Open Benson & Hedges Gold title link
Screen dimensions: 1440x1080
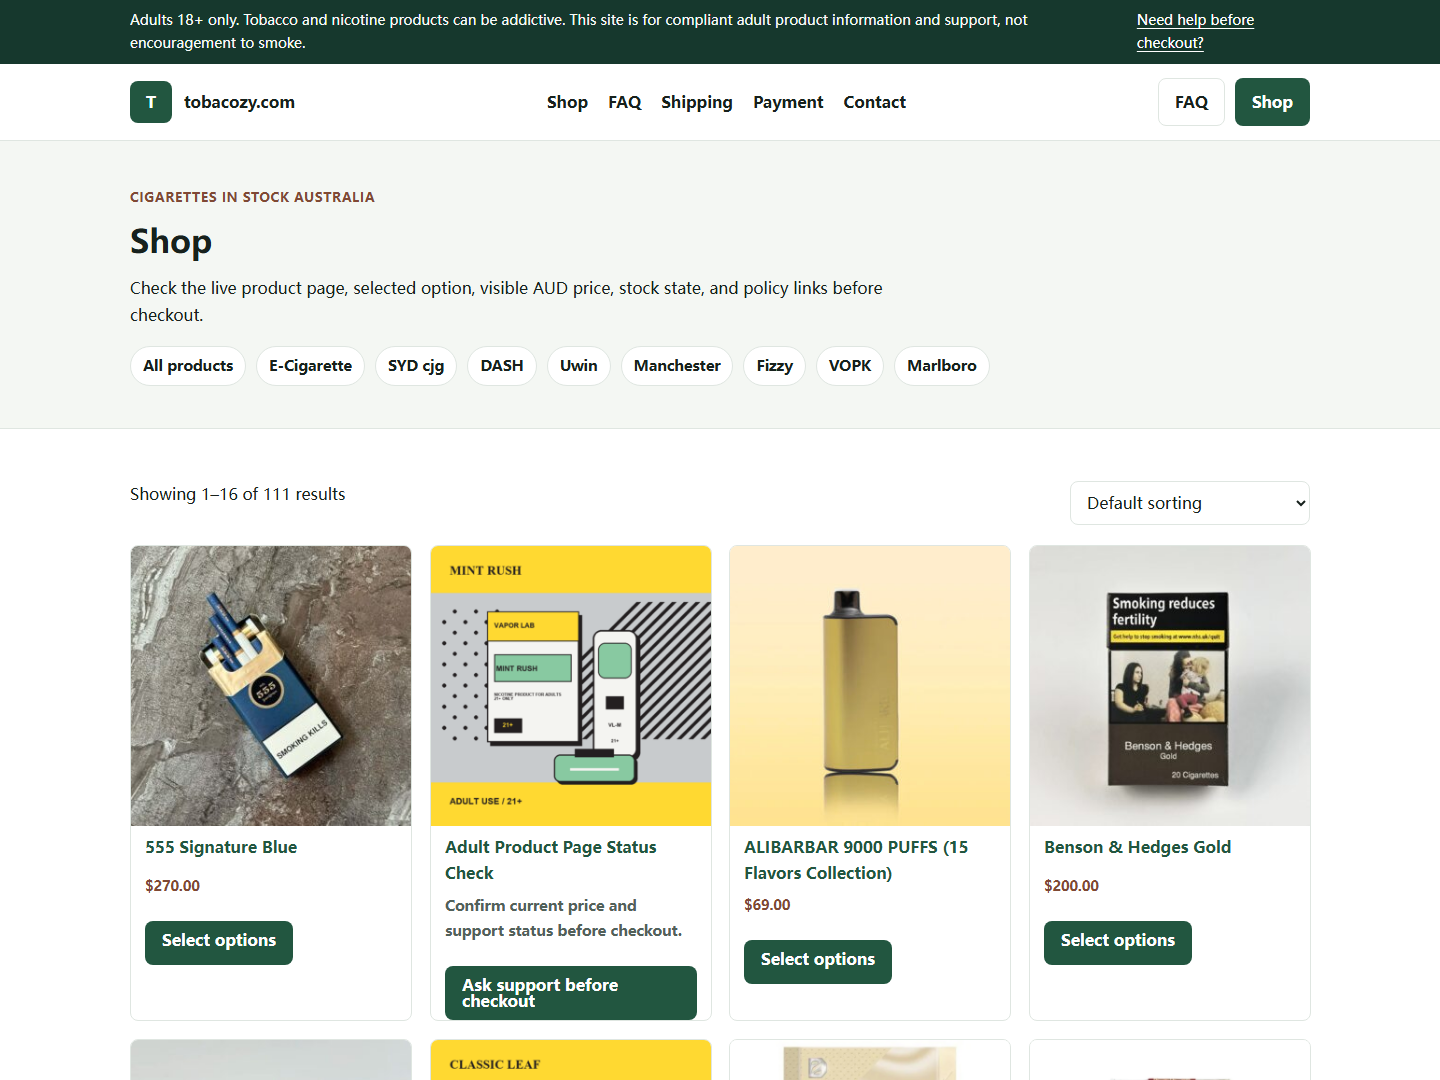[x=1138, y=847]
